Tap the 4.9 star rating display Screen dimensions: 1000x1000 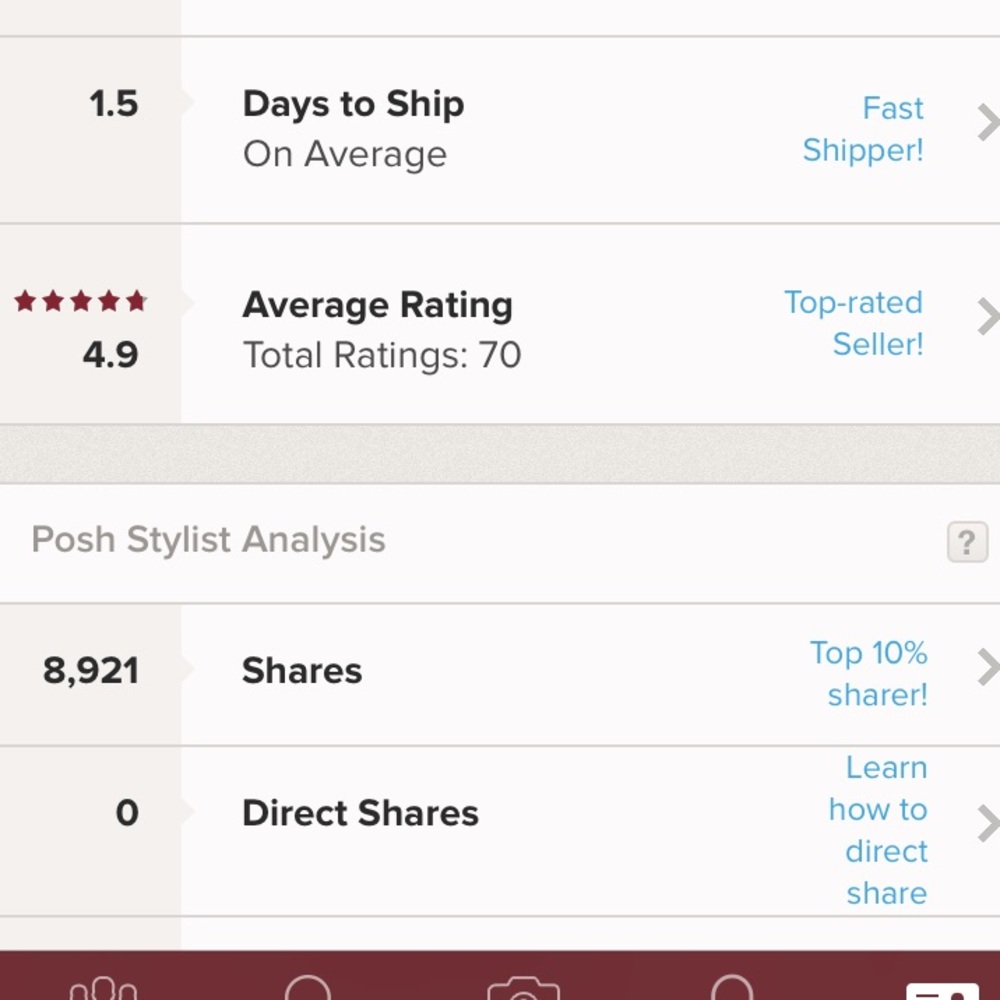click(x=108, y=355)
